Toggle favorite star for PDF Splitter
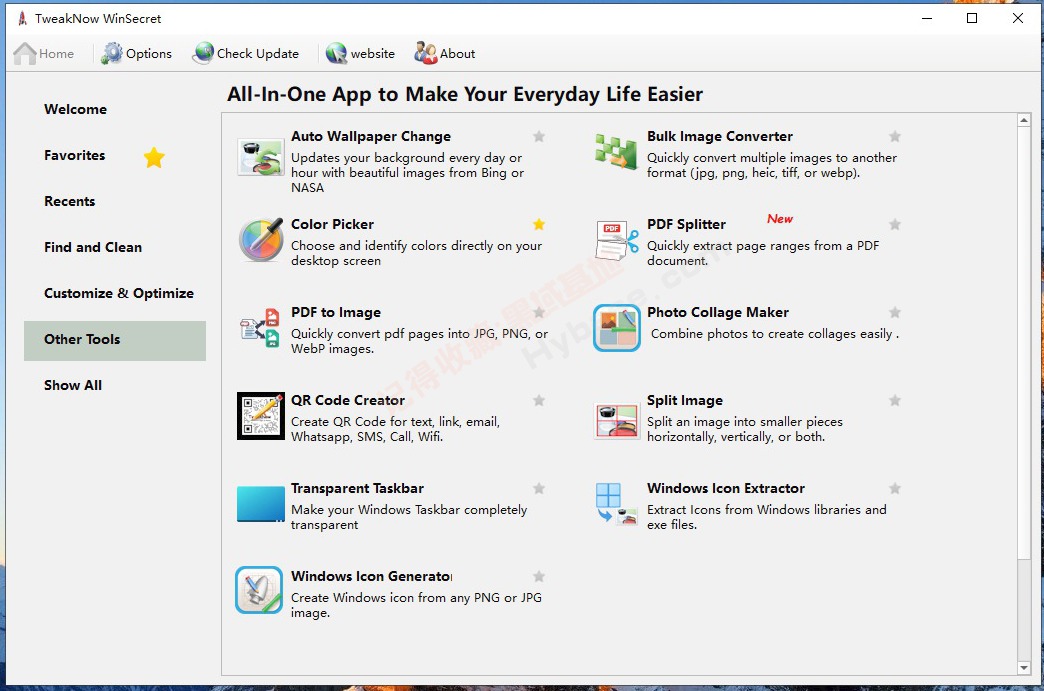This screenshot has width=1044, height=691. [x=895, y=224]
